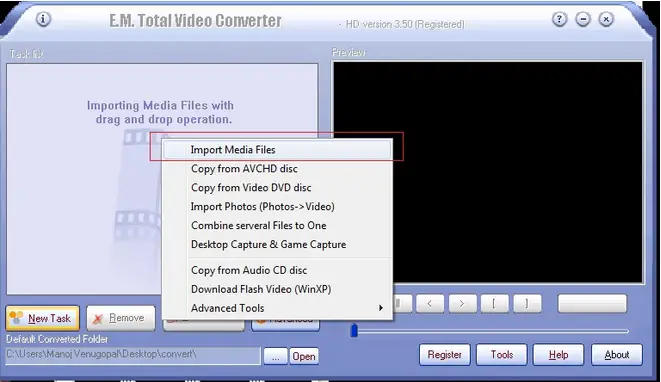Click the blank button right of ] control

592,304
